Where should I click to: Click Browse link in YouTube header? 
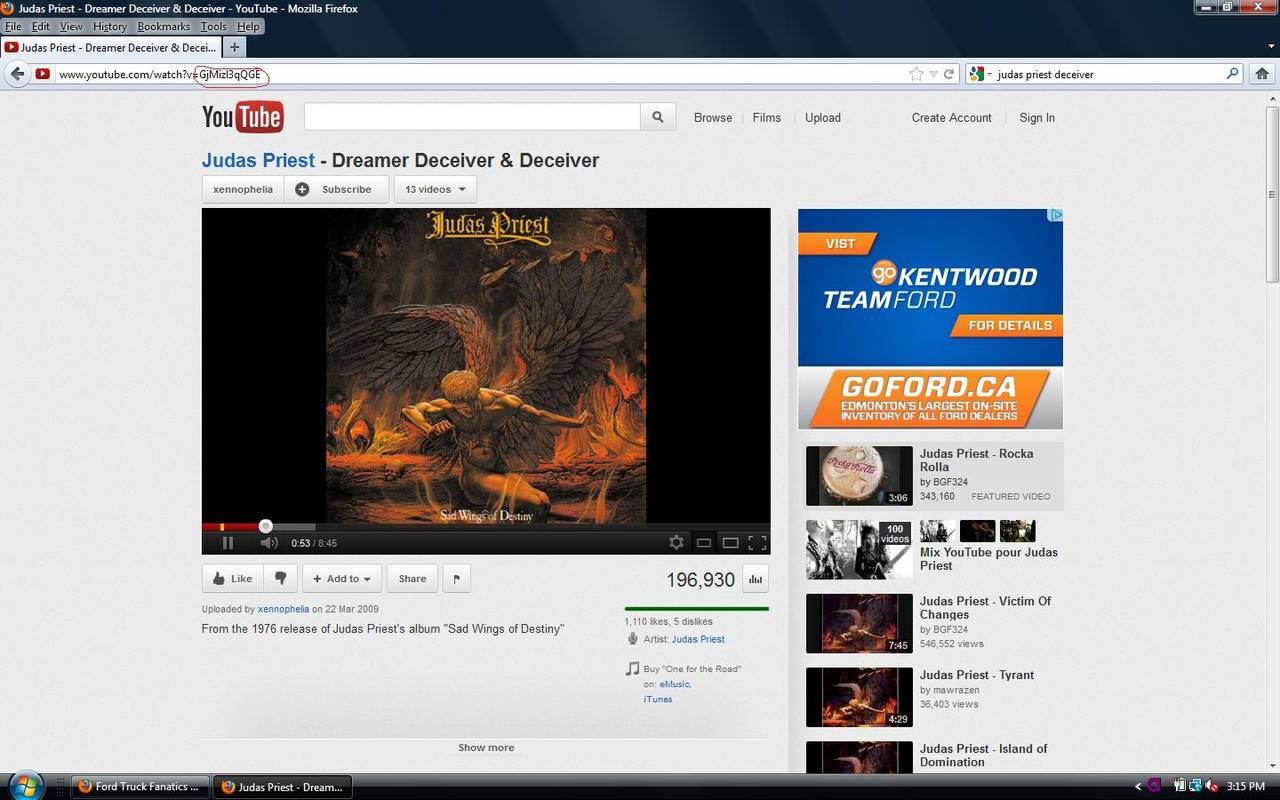click(713, 117)
